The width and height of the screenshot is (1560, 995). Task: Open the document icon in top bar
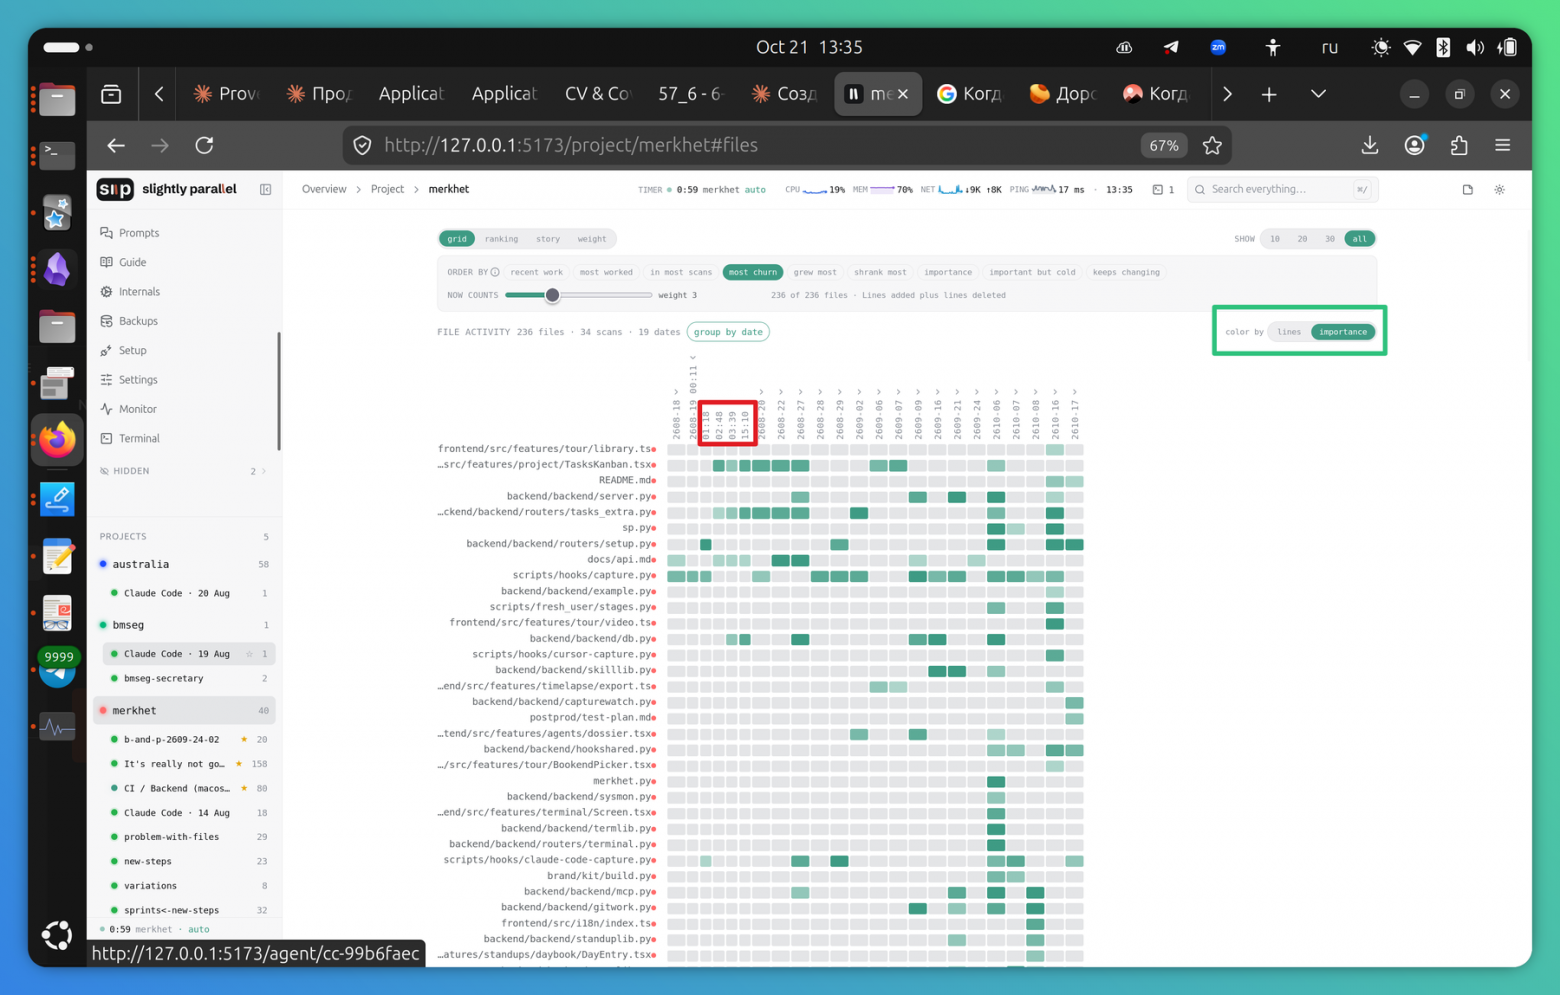click(1467, 189)
